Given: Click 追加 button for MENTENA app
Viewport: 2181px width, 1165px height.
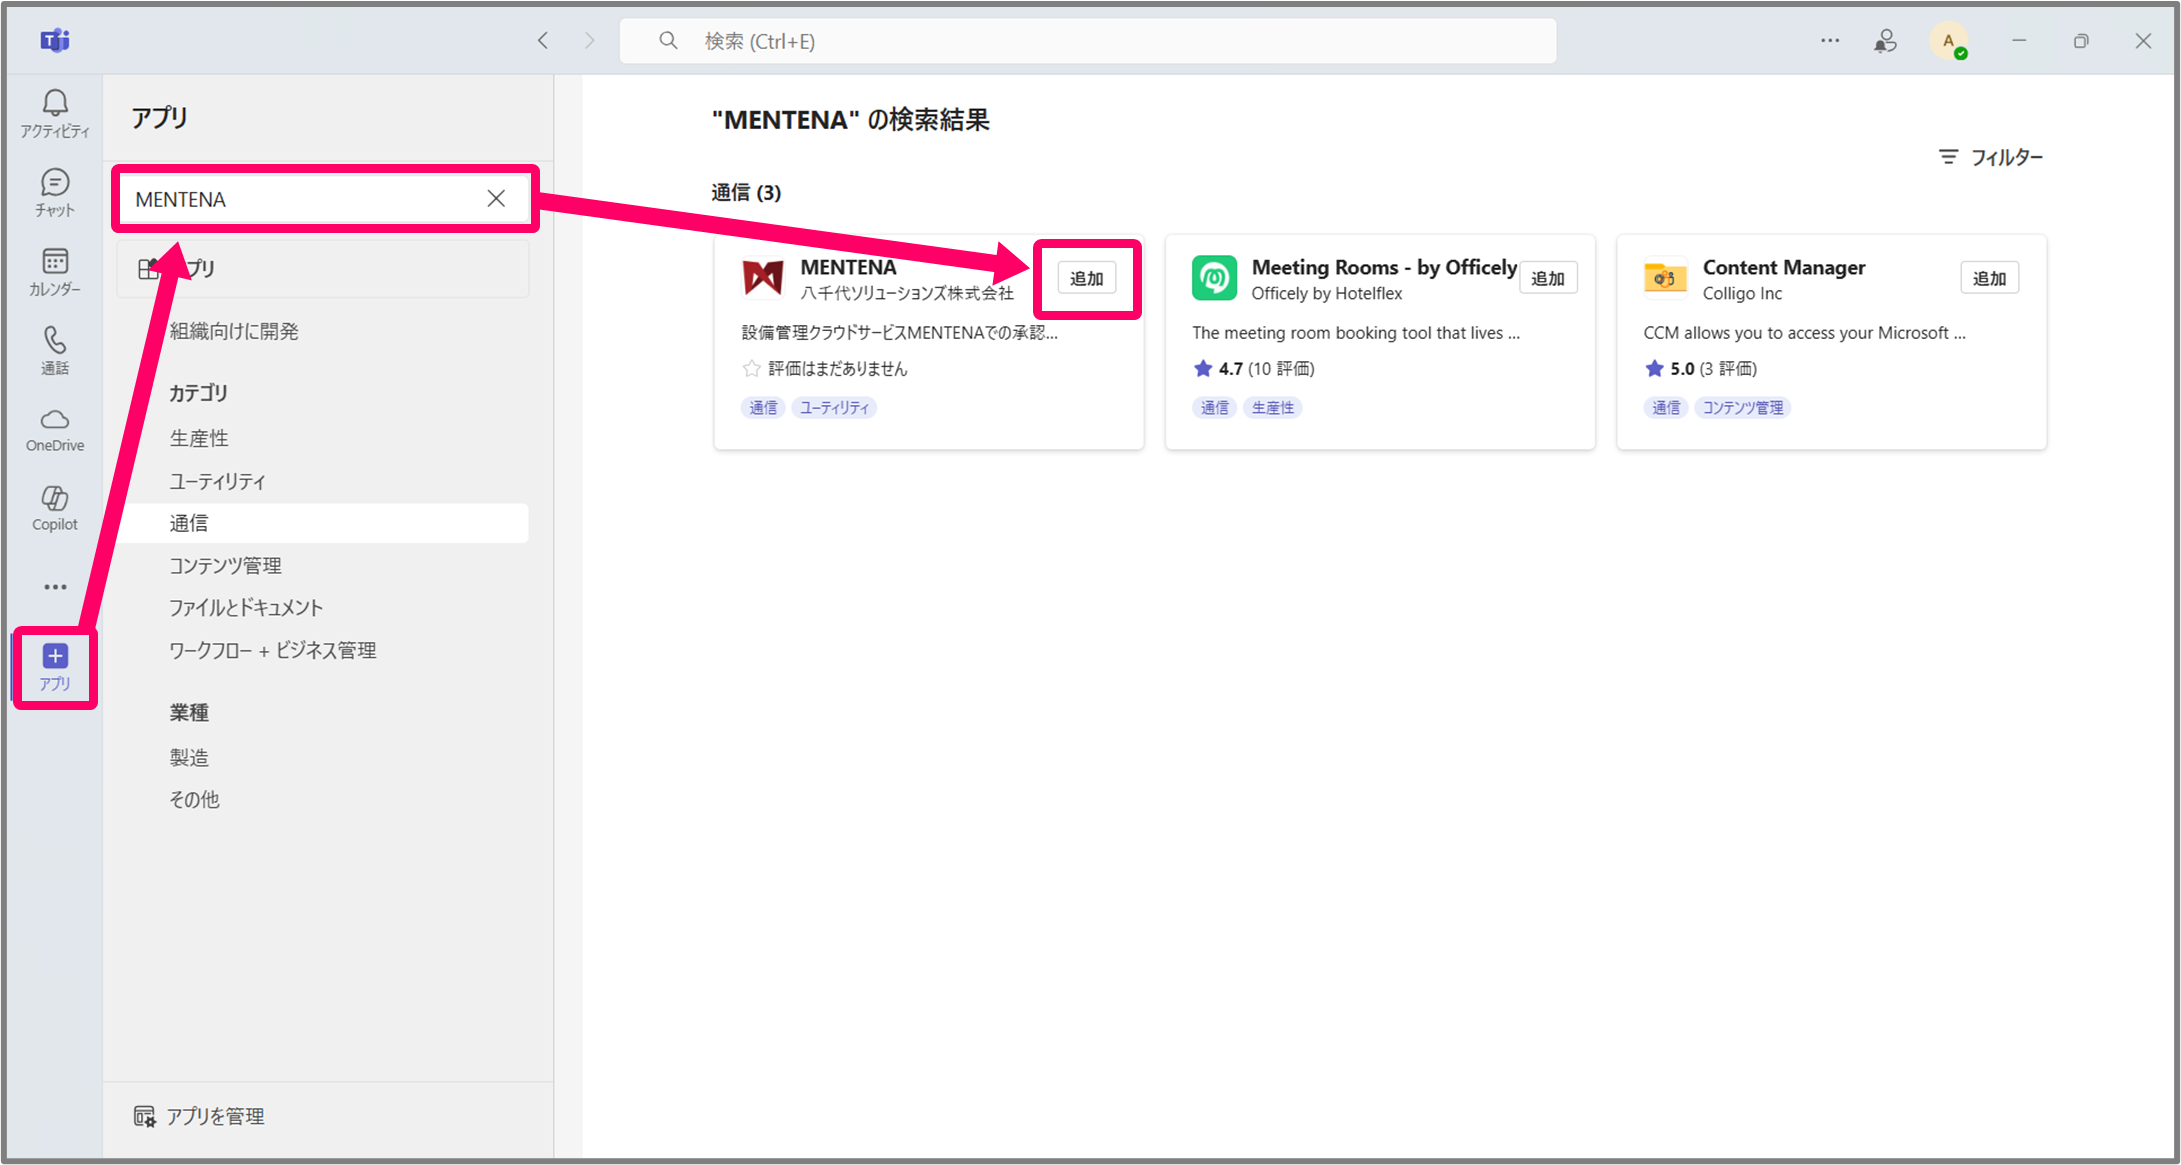Looking at the screenshot, I should tap(1086, 278).
